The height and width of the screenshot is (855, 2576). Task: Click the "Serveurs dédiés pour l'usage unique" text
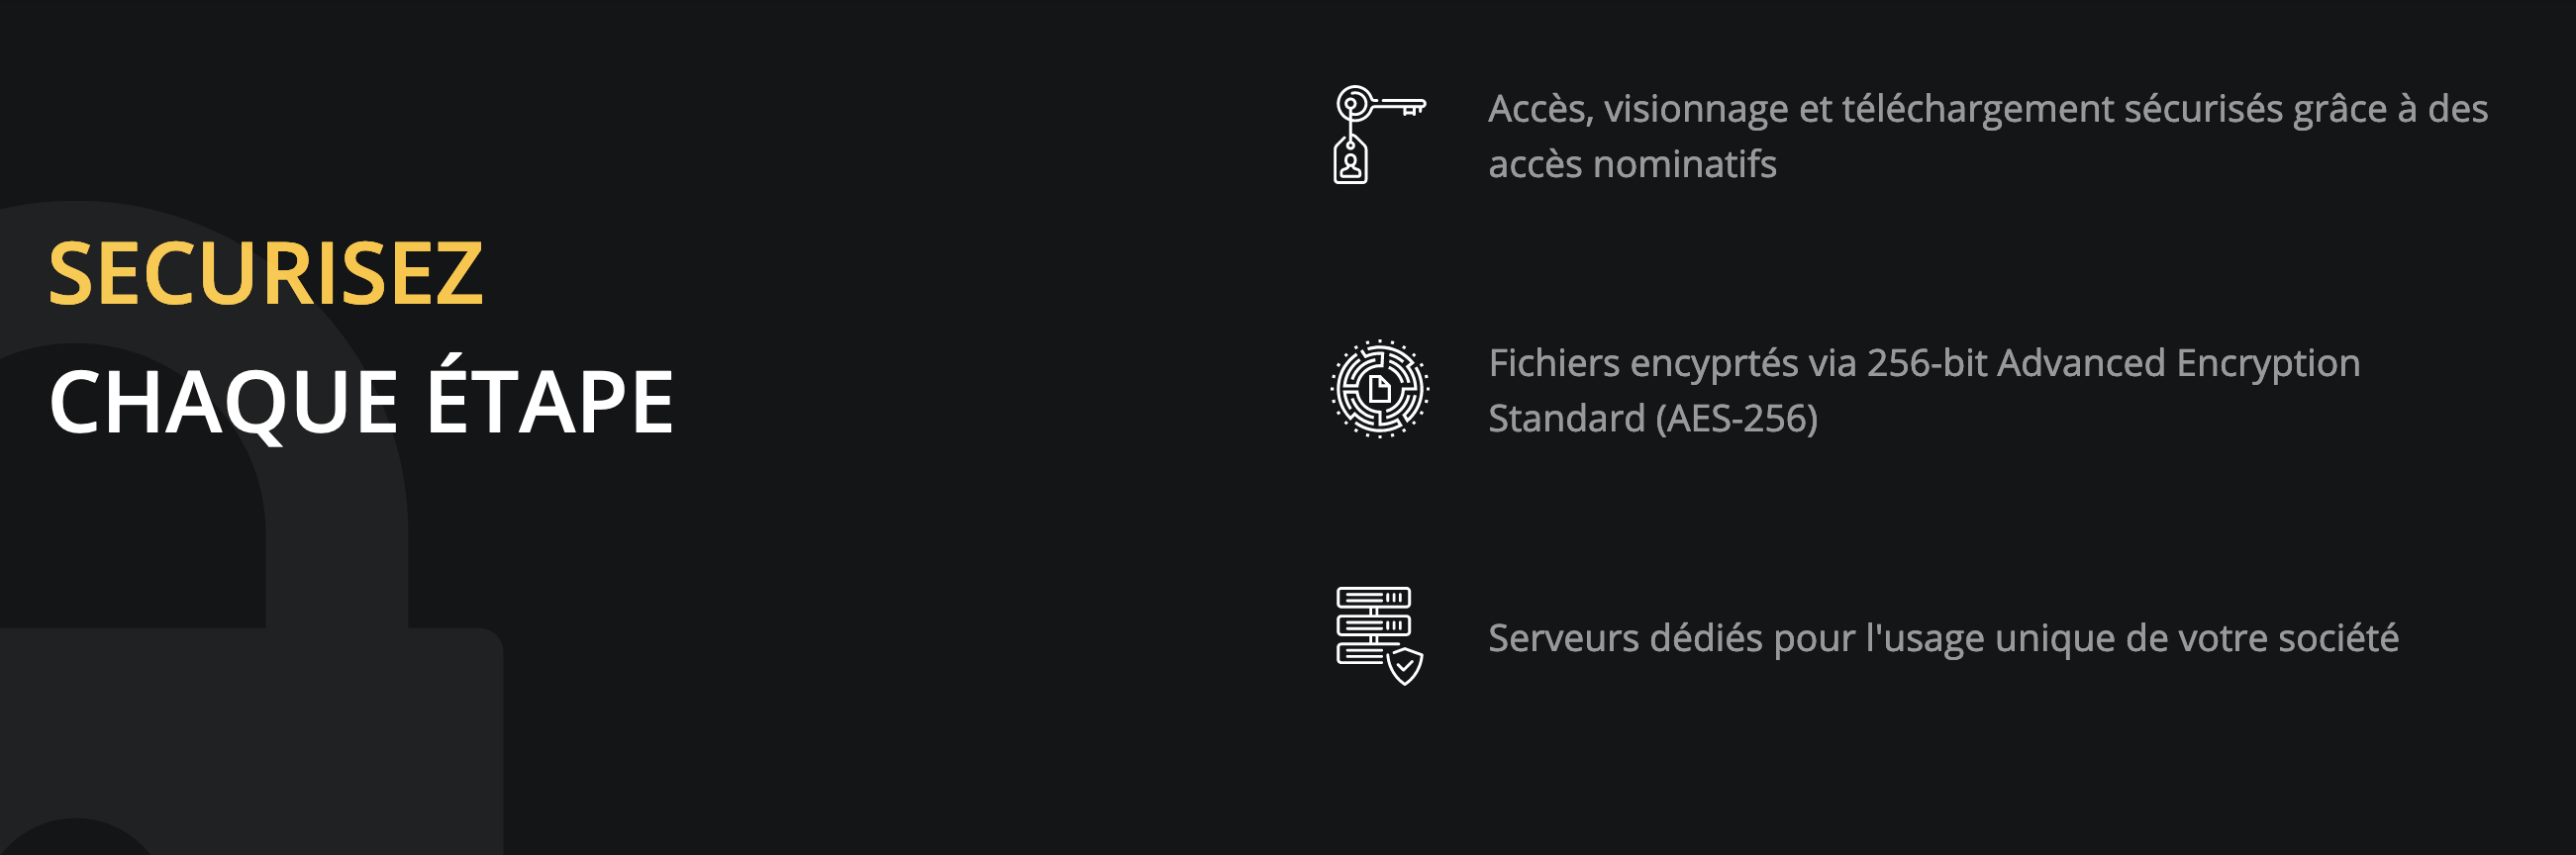(x=1942, y=638)
